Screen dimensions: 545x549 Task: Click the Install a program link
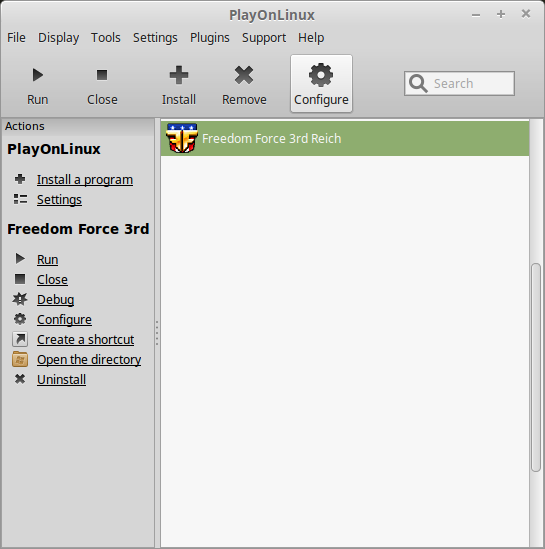(85, 180)
